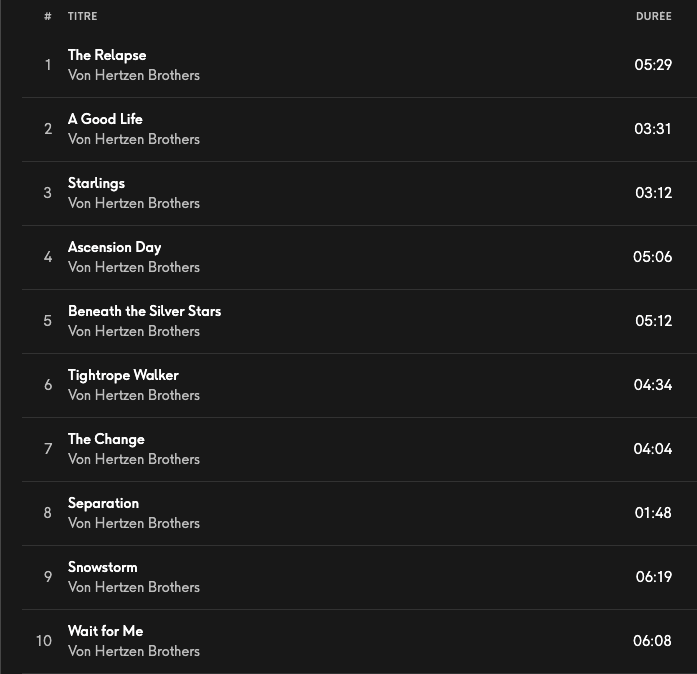Play the track The Relapse

point(107,55)
